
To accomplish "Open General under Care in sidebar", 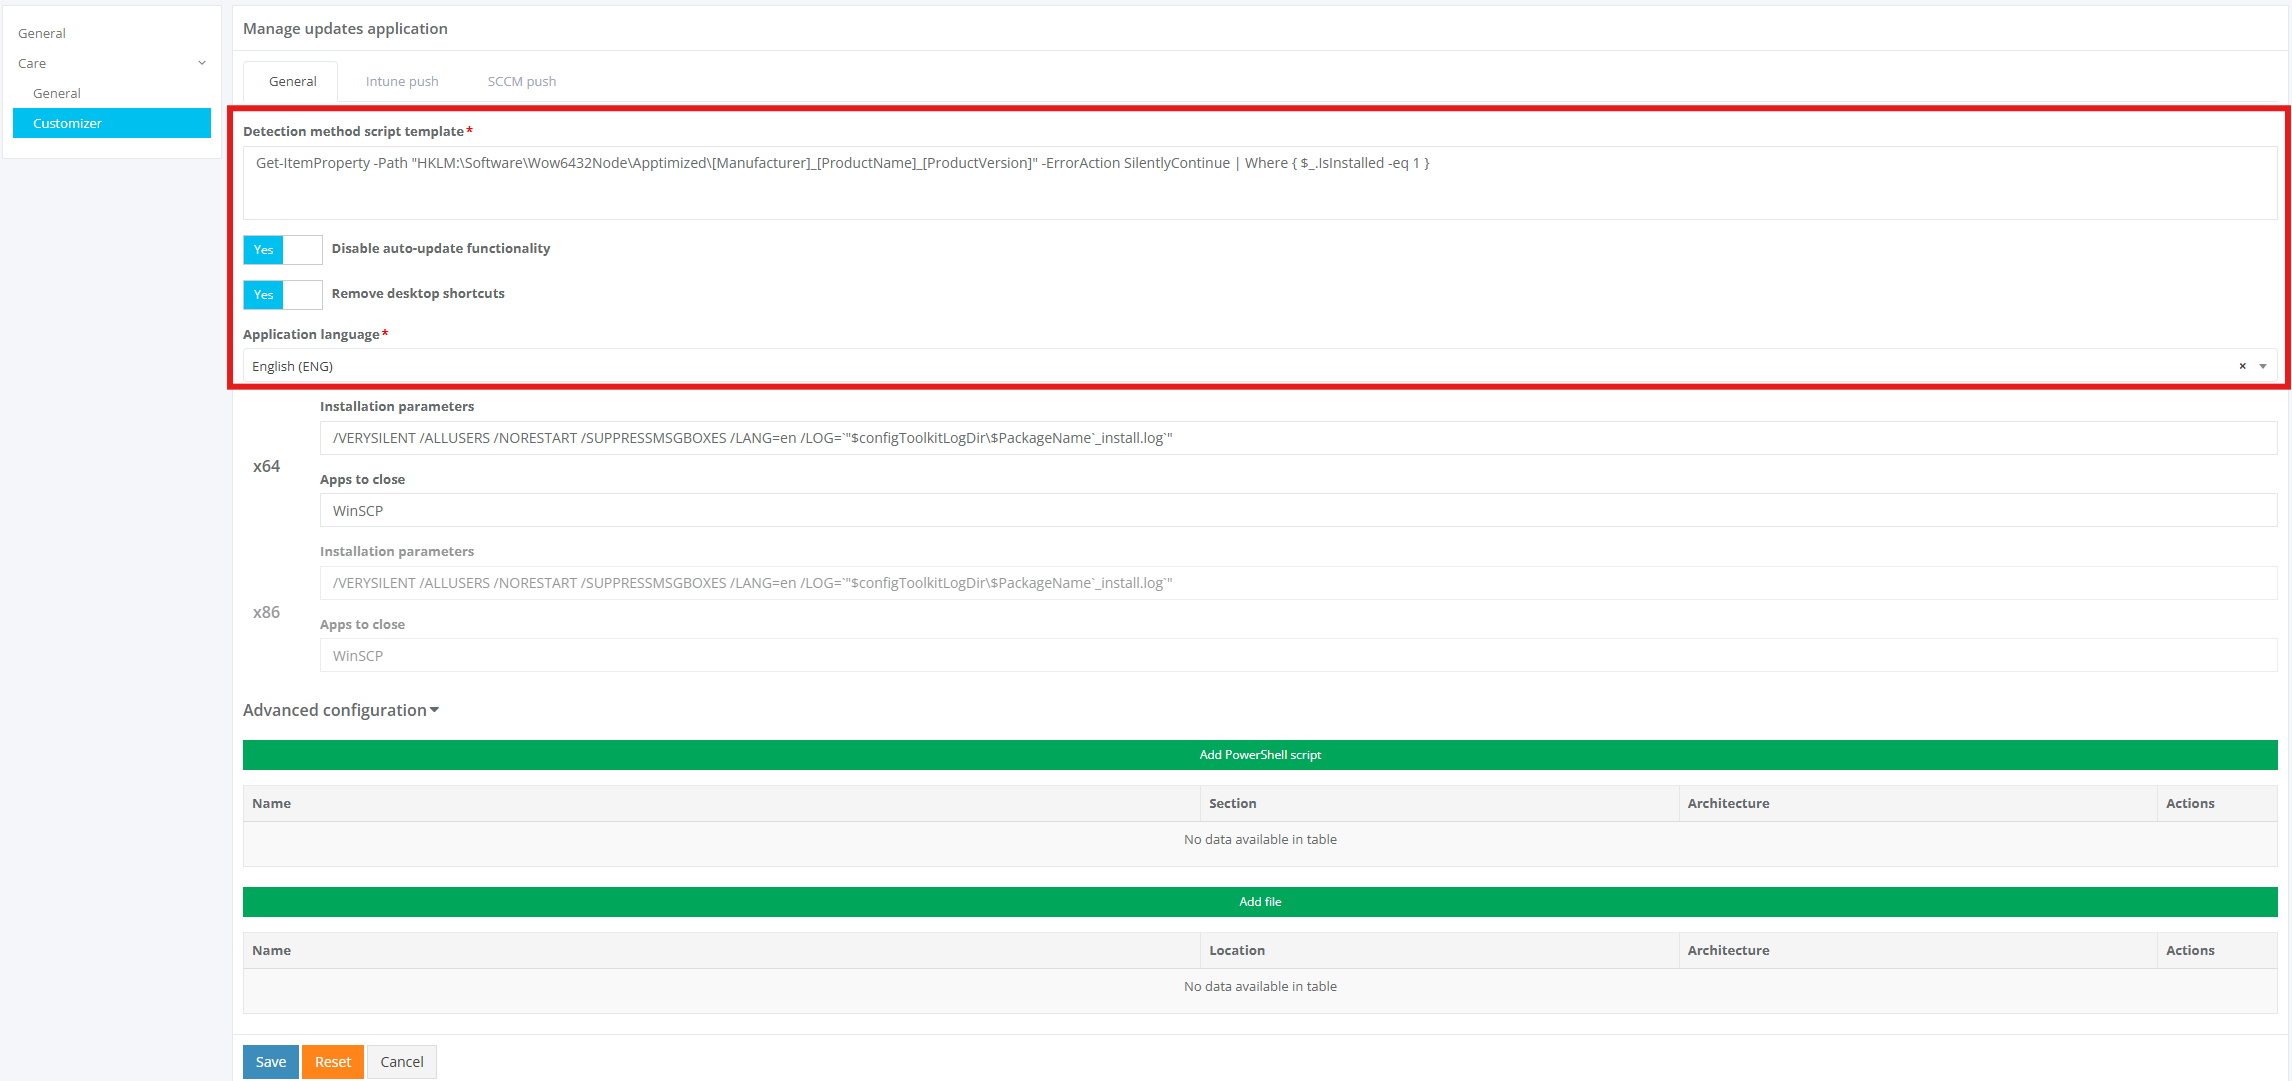I will click(57, 93).
